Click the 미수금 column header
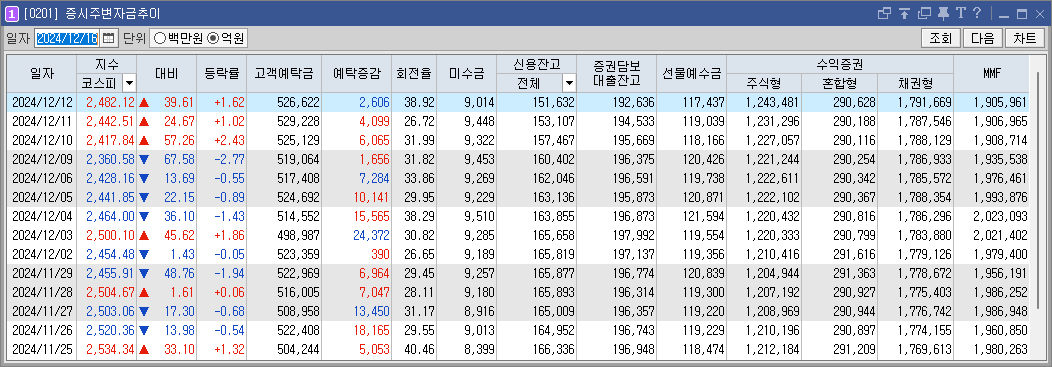Screen dimensions: 1052x367 click(x=466, y=73)
